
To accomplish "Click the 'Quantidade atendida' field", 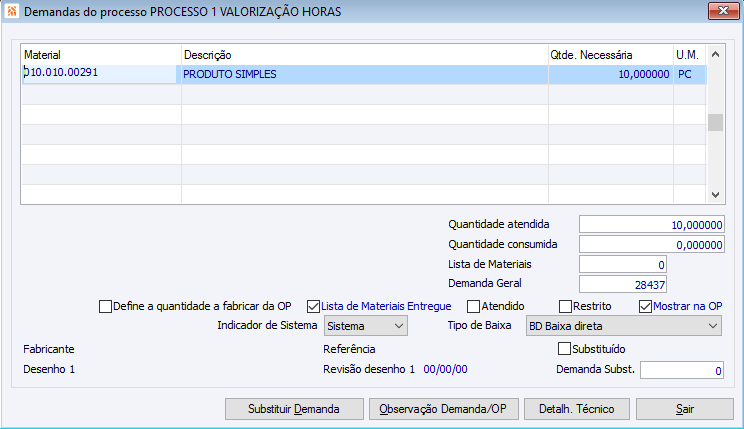I will tap(651, 224).
